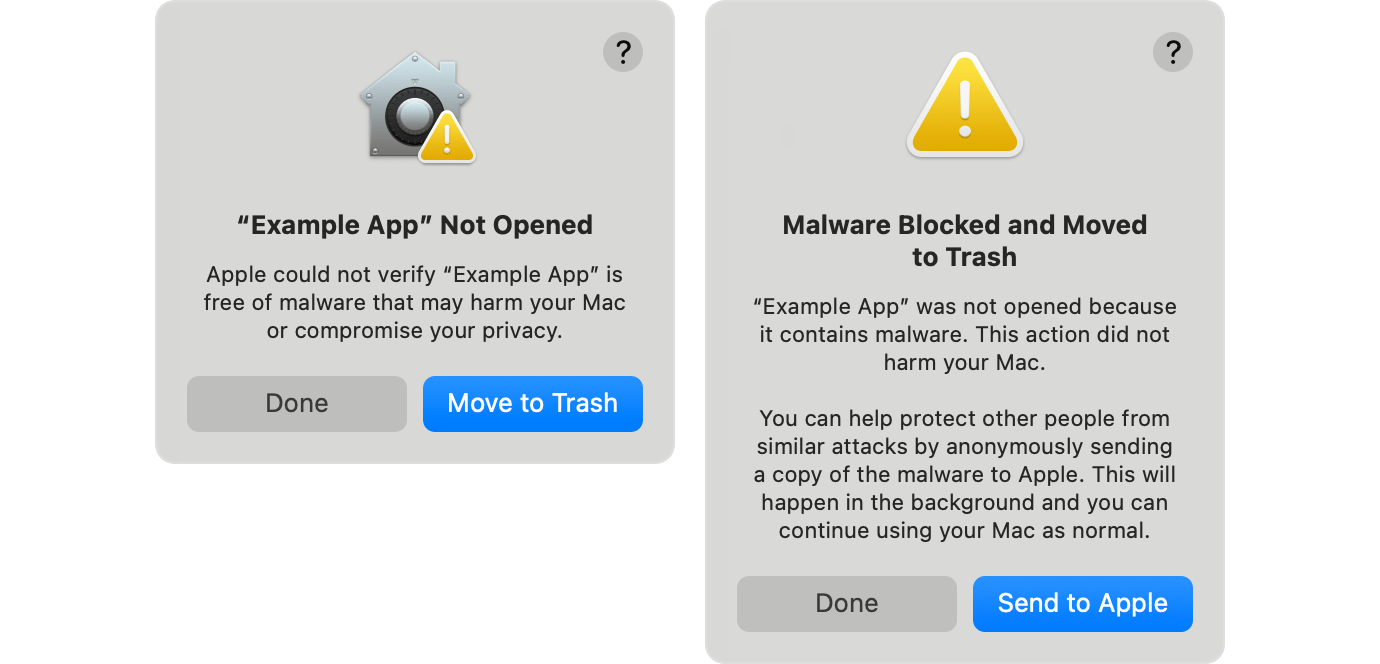
Task: Click the Gatekeeper house-and-safe icon
Action: click(415, 106)
